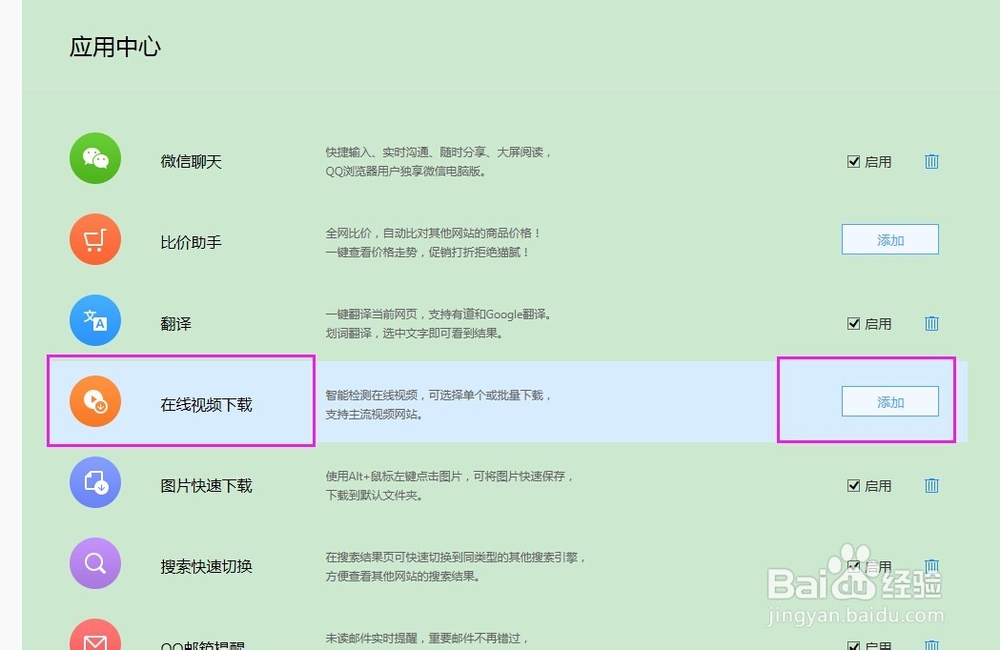Click the 比价助手 shopping cart icon
This screenshot has height=650, width=1000.
(x=94, y=240)
